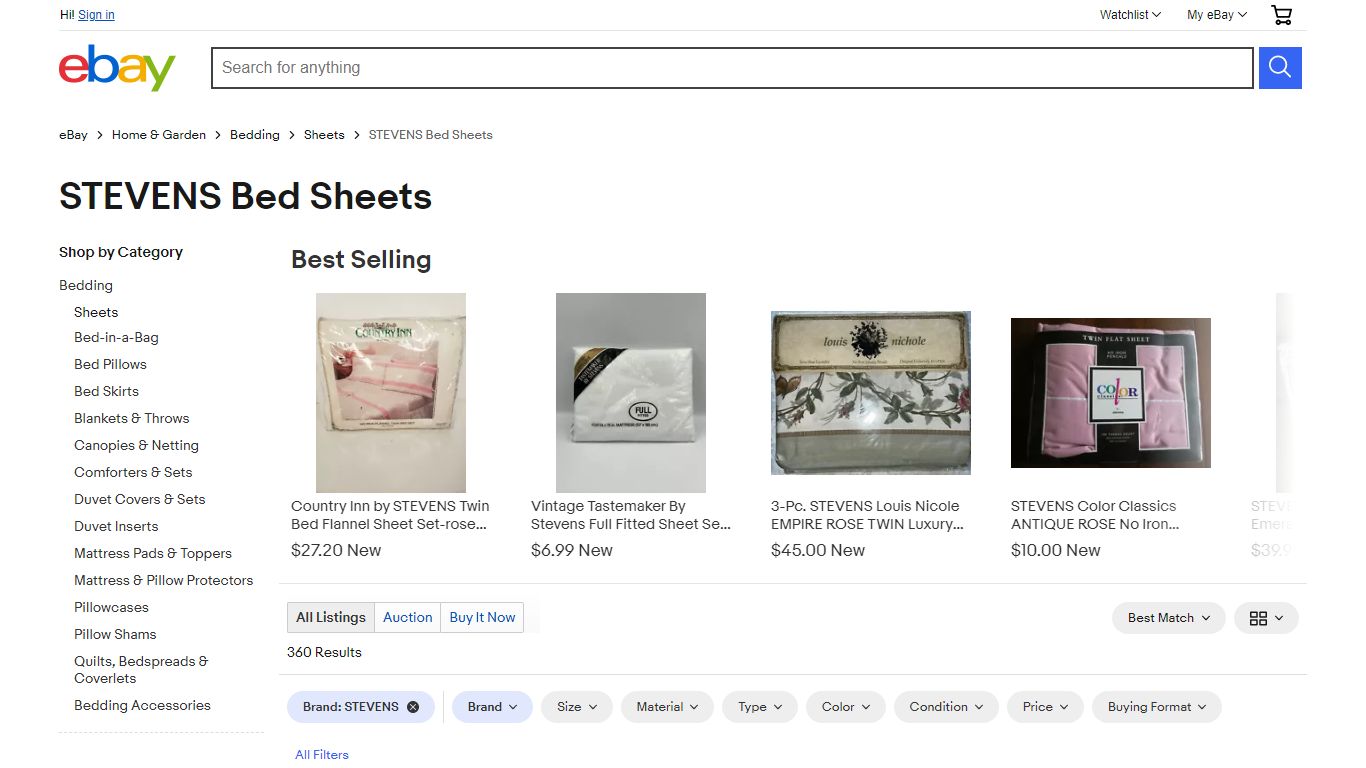The height and width of the screenshot is (768, 1366).
Task: Go to eBay breadcrumb link
Action: click(73, 135)
